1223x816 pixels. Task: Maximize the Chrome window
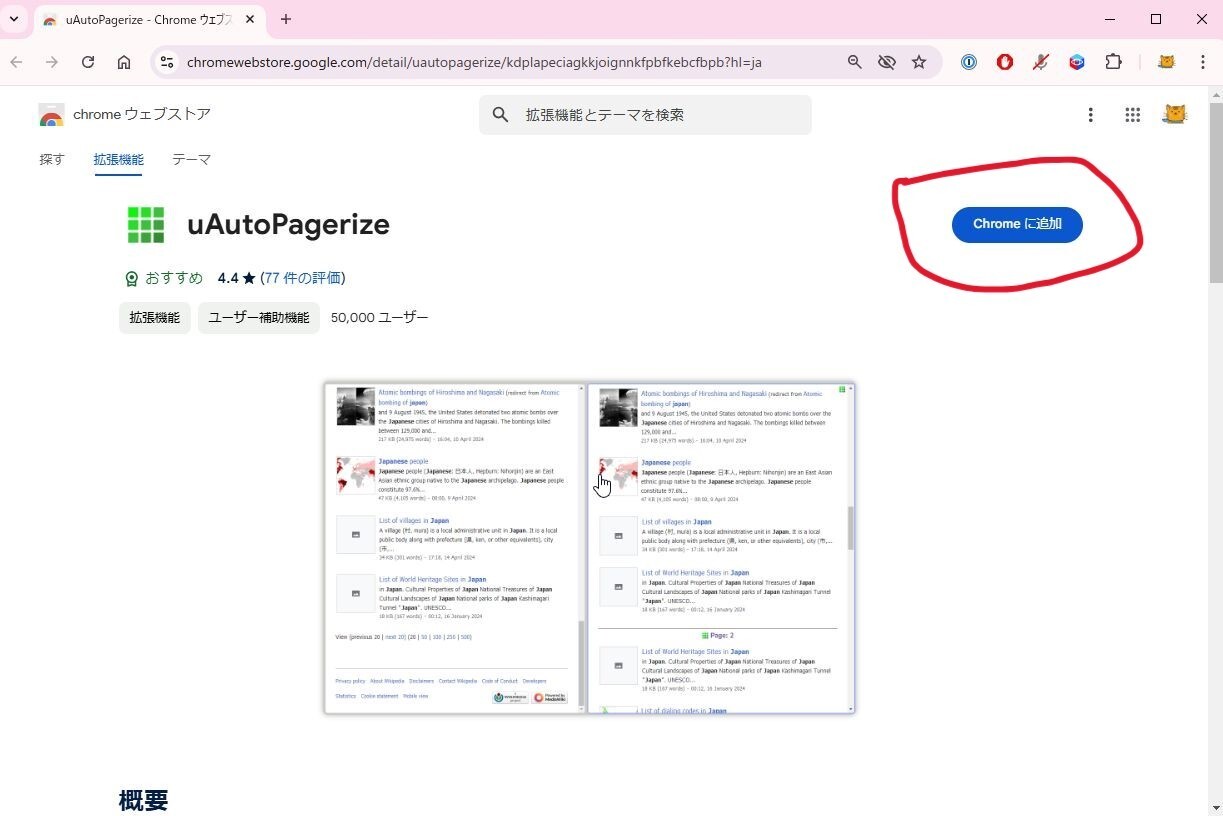tap(1156, 19)
